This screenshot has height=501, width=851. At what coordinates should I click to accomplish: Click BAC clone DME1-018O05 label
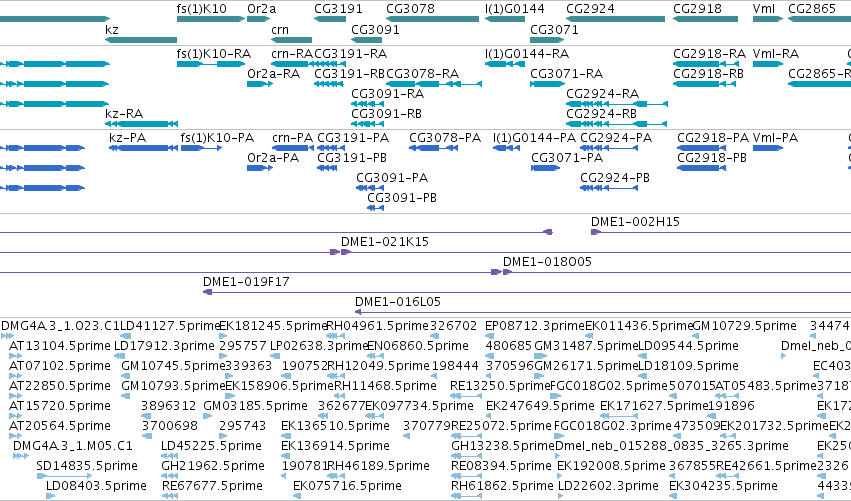(547, 262)
